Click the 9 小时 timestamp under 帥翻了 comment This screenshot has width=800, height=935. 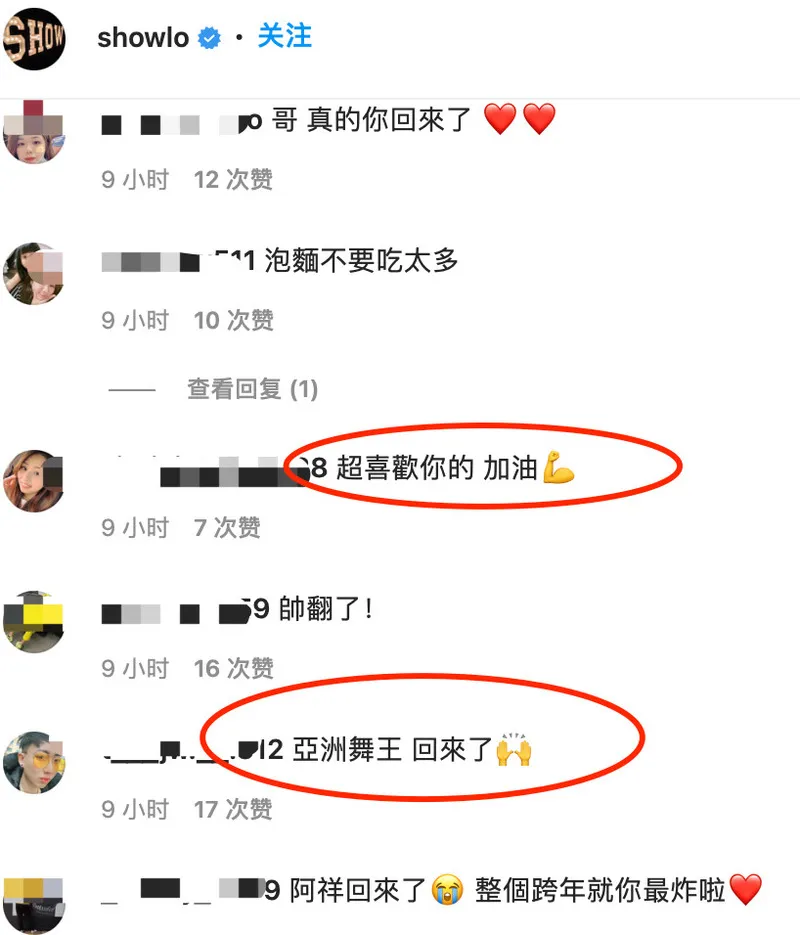pos(135,668)
